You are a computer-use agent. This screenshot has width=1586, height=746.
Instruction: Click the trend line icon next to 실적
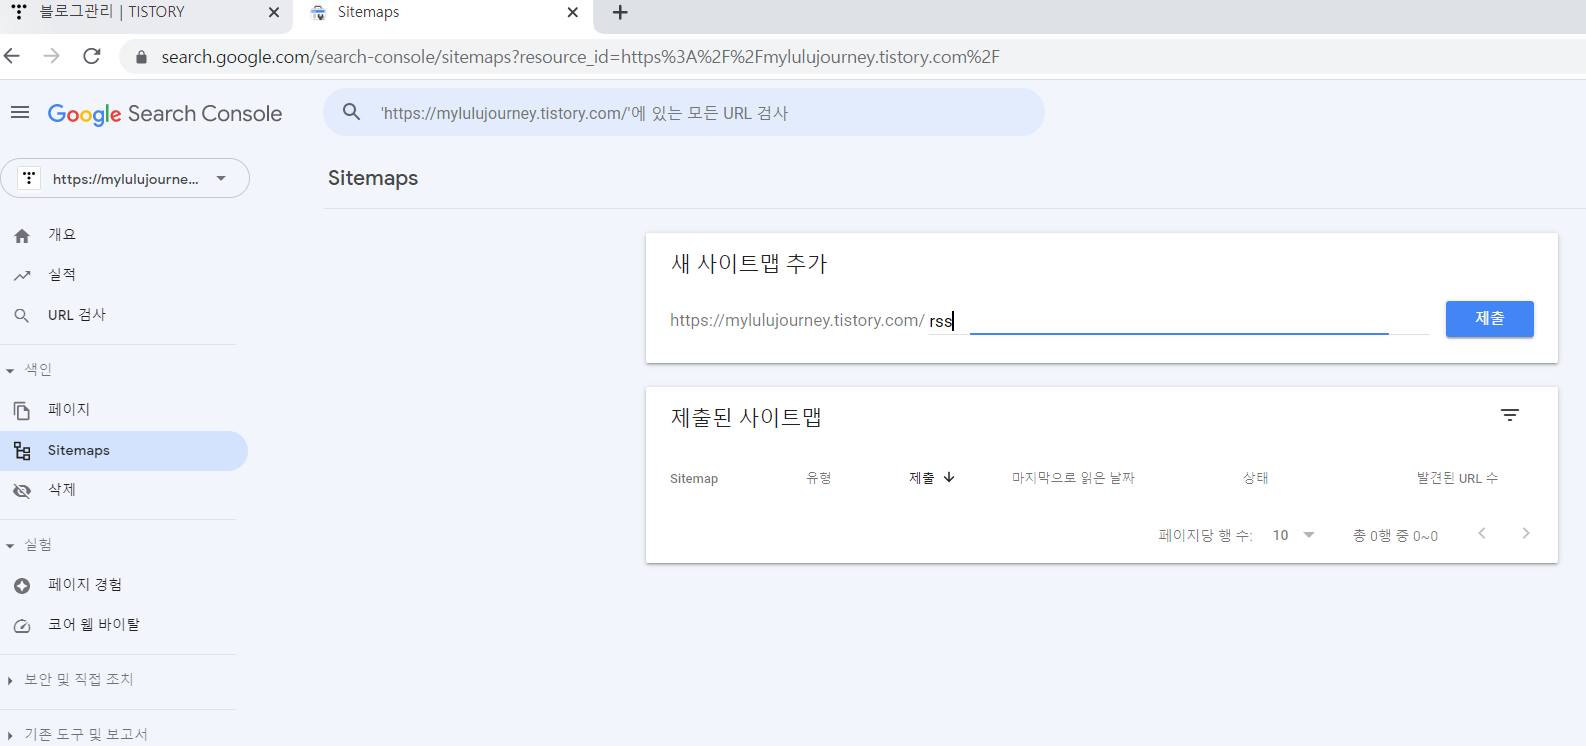[x=22, y=276]
